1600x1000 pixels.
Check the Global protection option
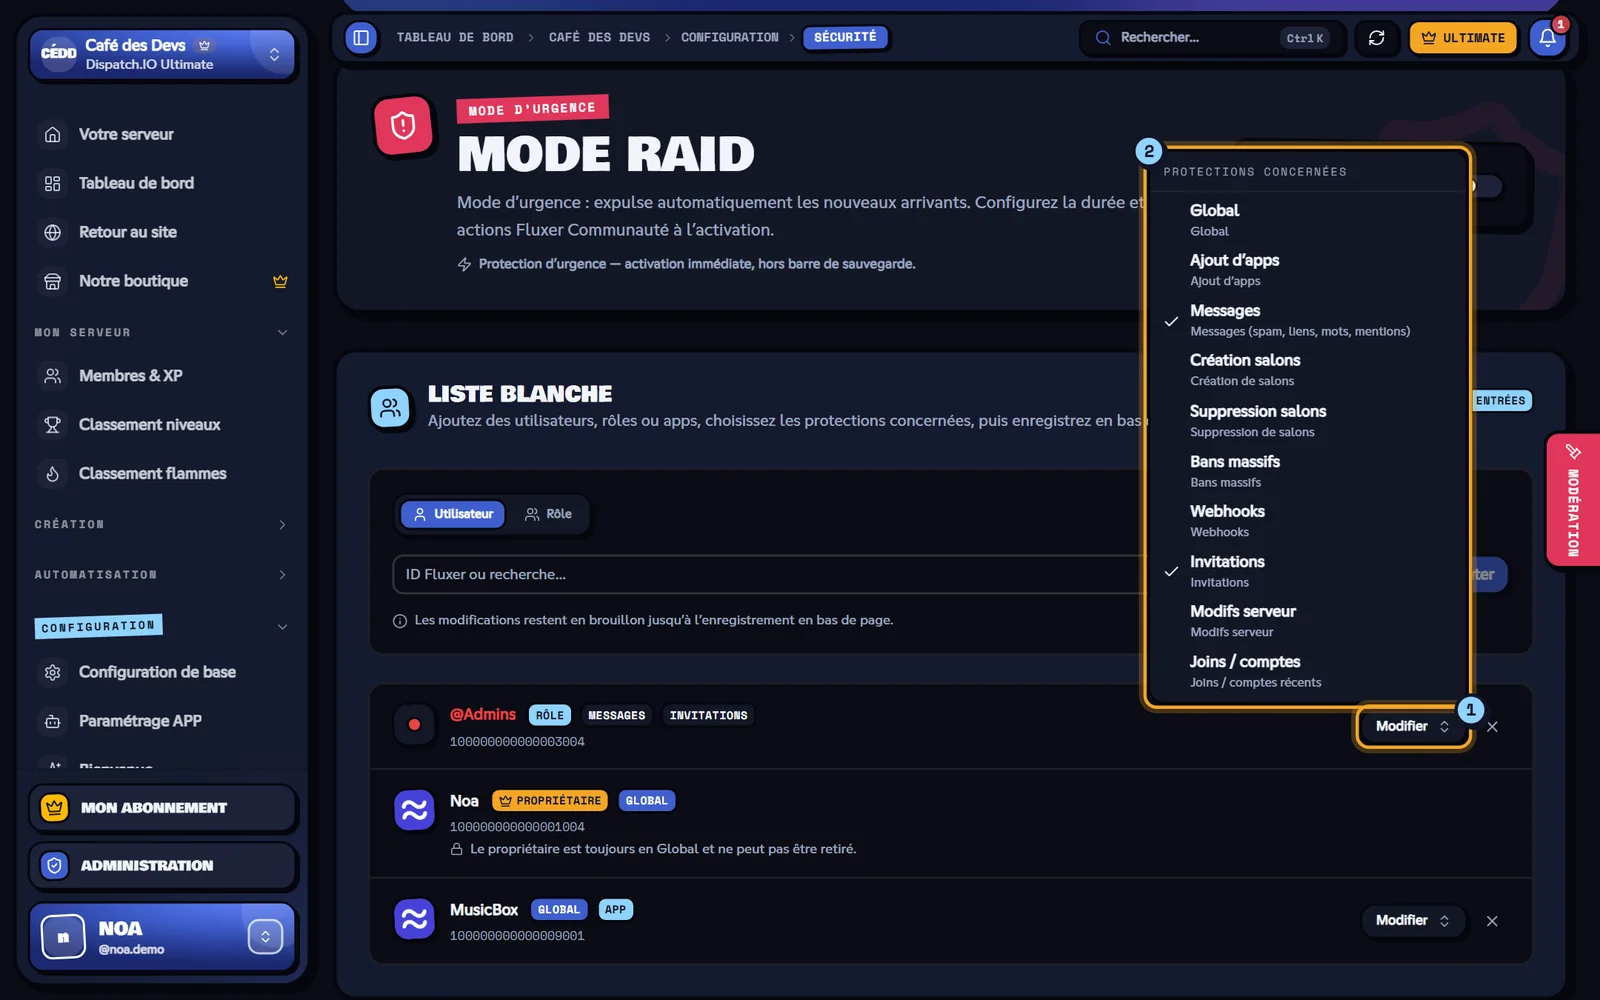click(x=1306, y=220)
